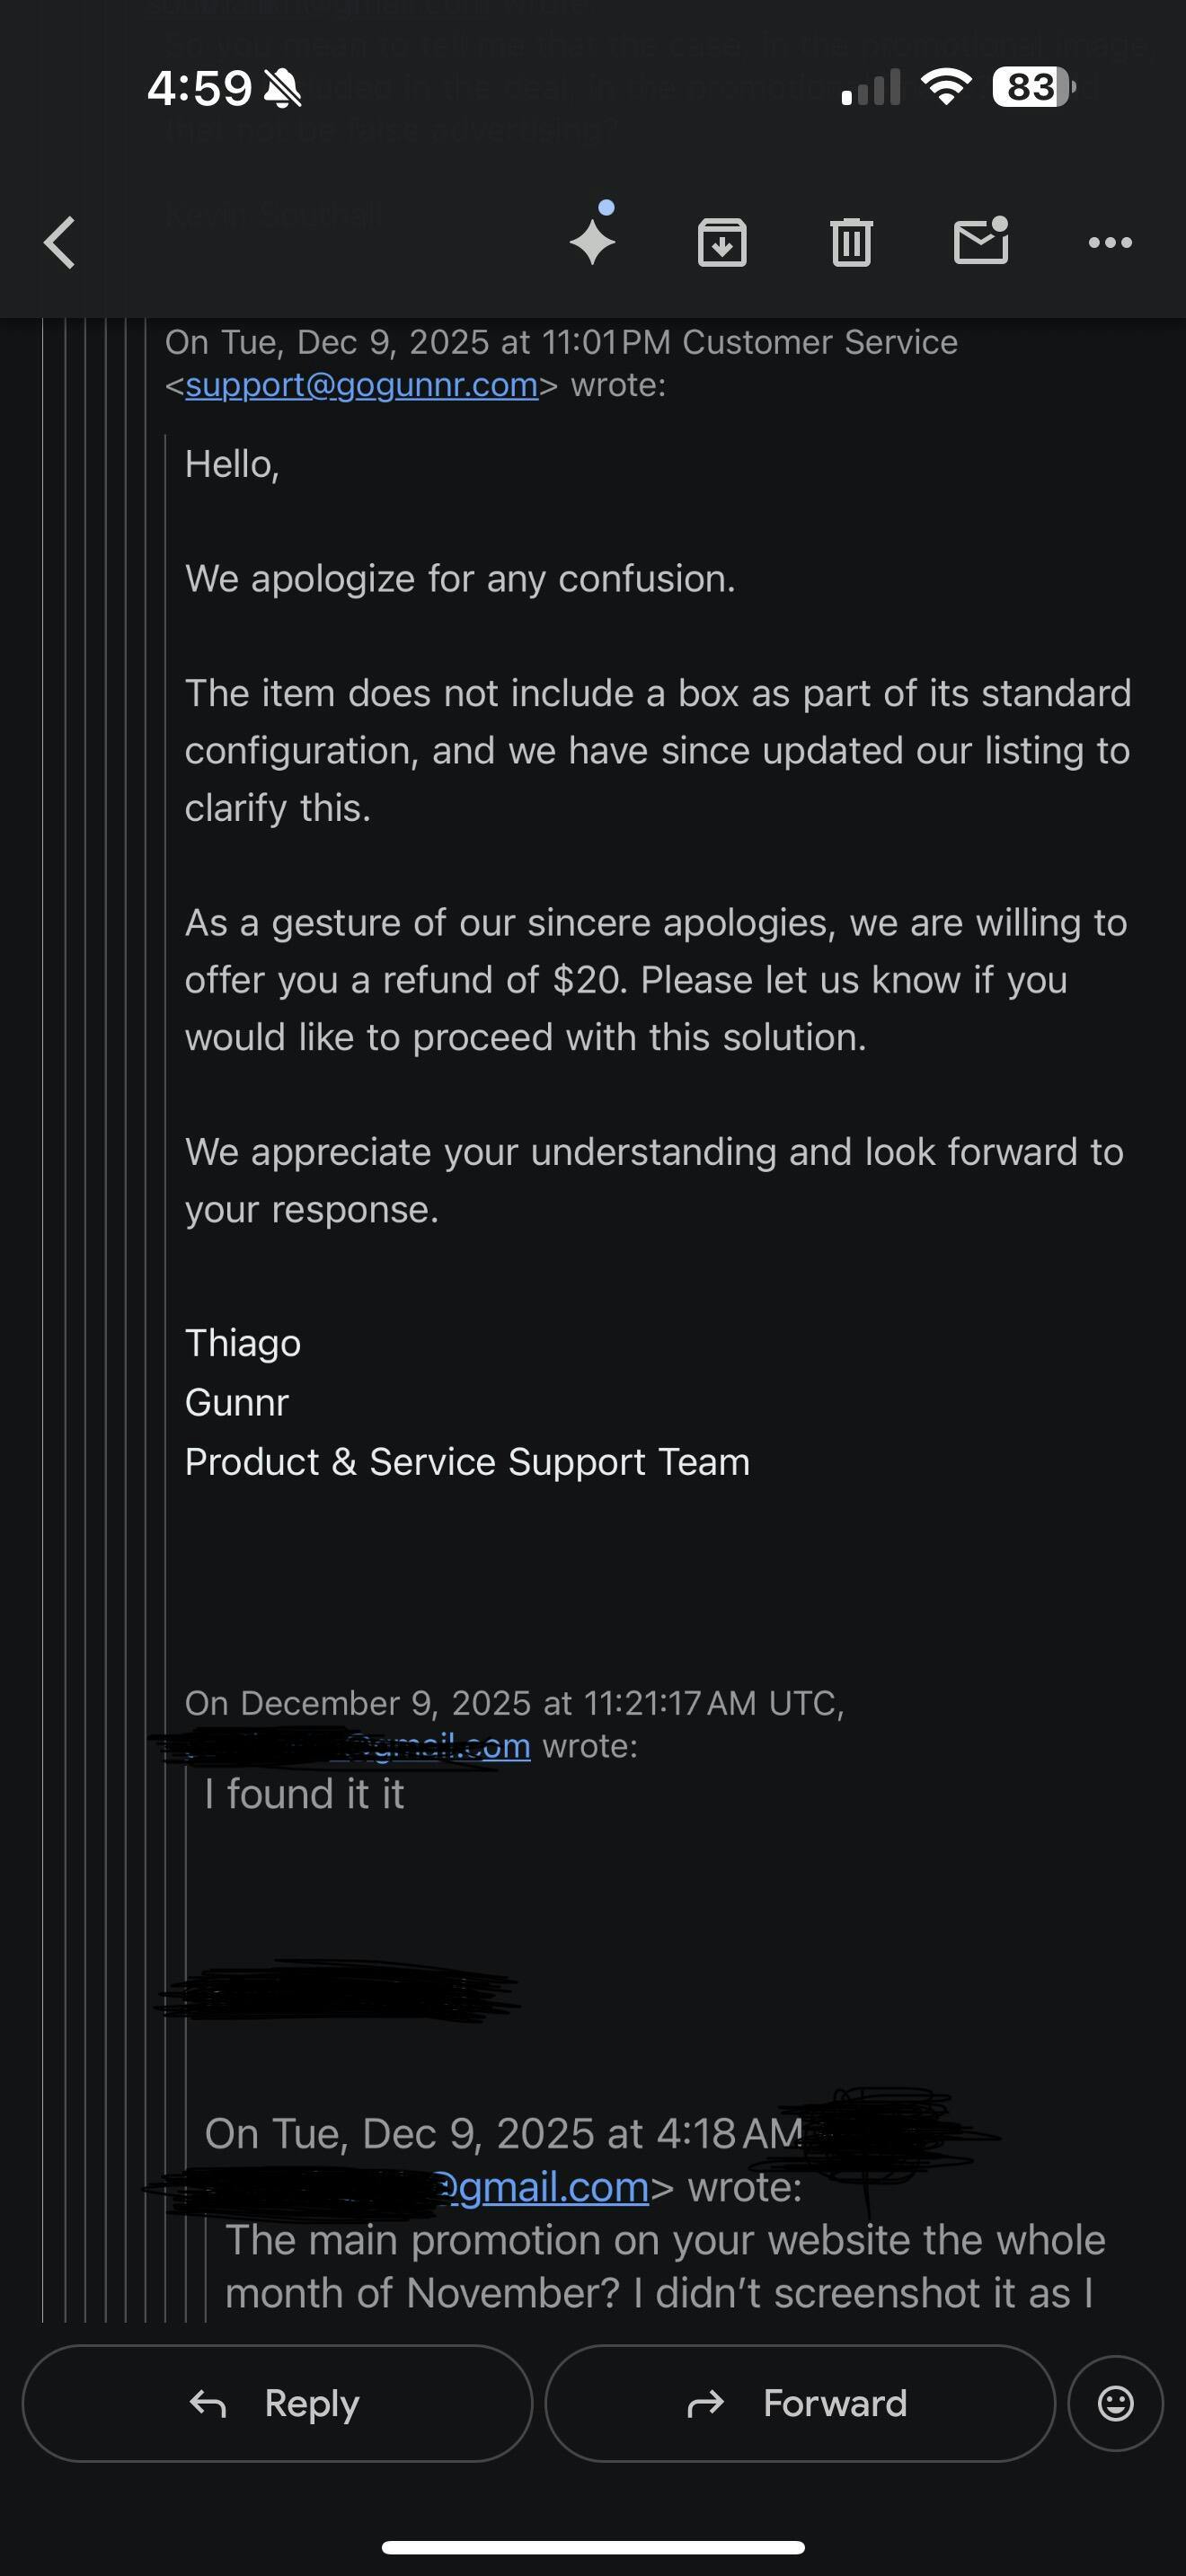Tap the redacted gmail link above 'I found it'
Viewport: 1186px width, 2576px height.
440,1746
